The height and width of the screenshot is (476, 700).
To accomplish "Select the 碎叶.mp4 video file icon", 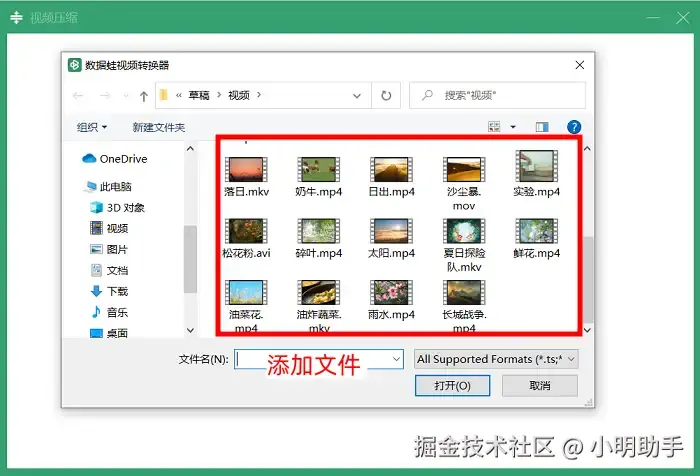I will click(318, 231).
